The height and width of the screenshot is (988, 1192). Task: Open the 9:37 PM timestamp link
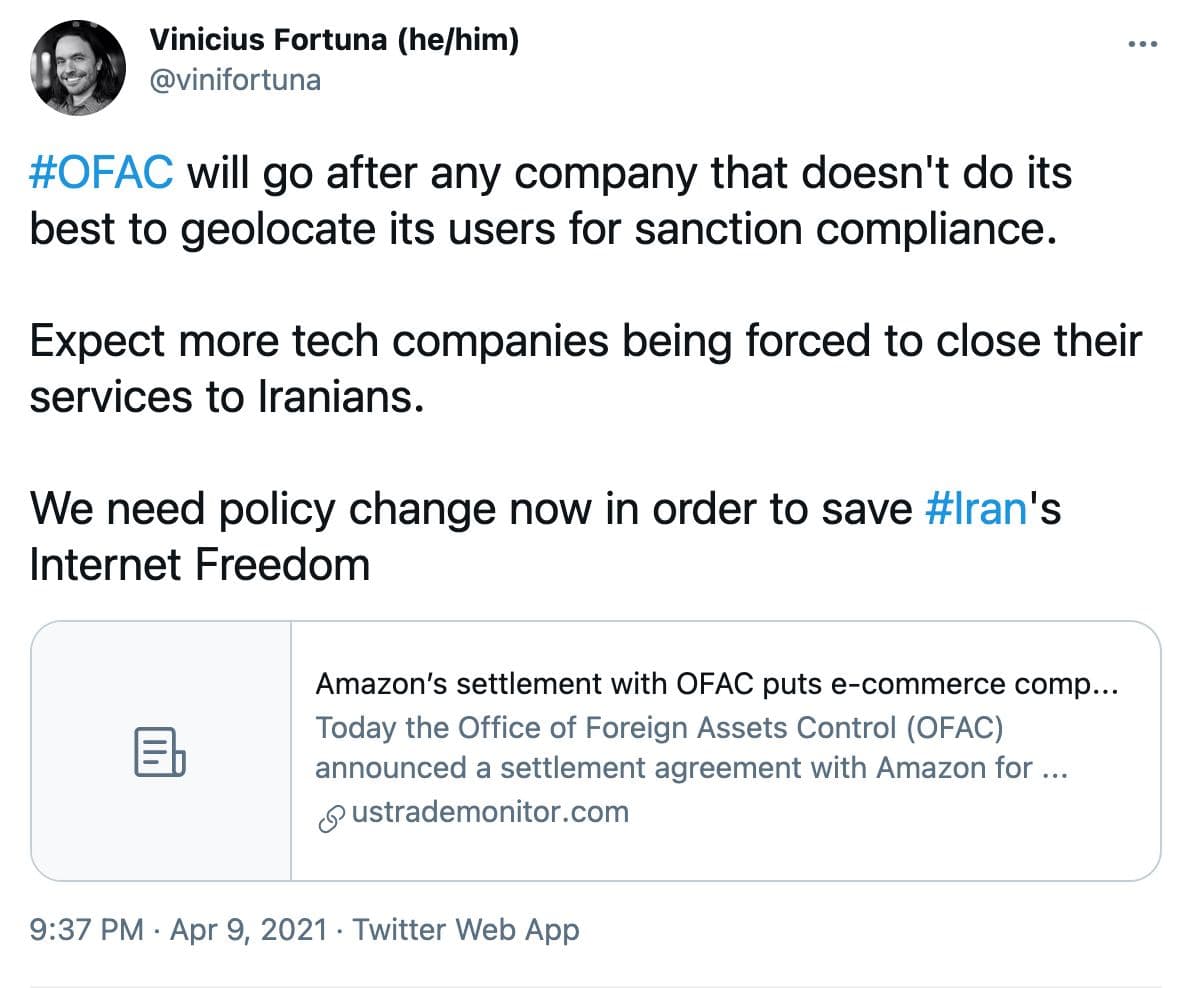point(86,929)
